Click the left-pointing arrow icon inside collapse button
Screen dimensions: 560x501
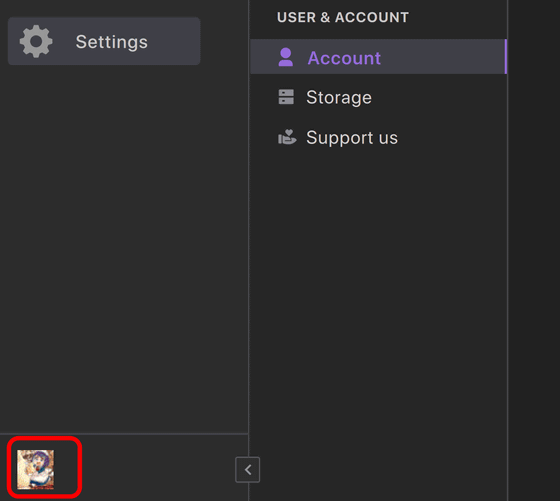pos(248,470)
